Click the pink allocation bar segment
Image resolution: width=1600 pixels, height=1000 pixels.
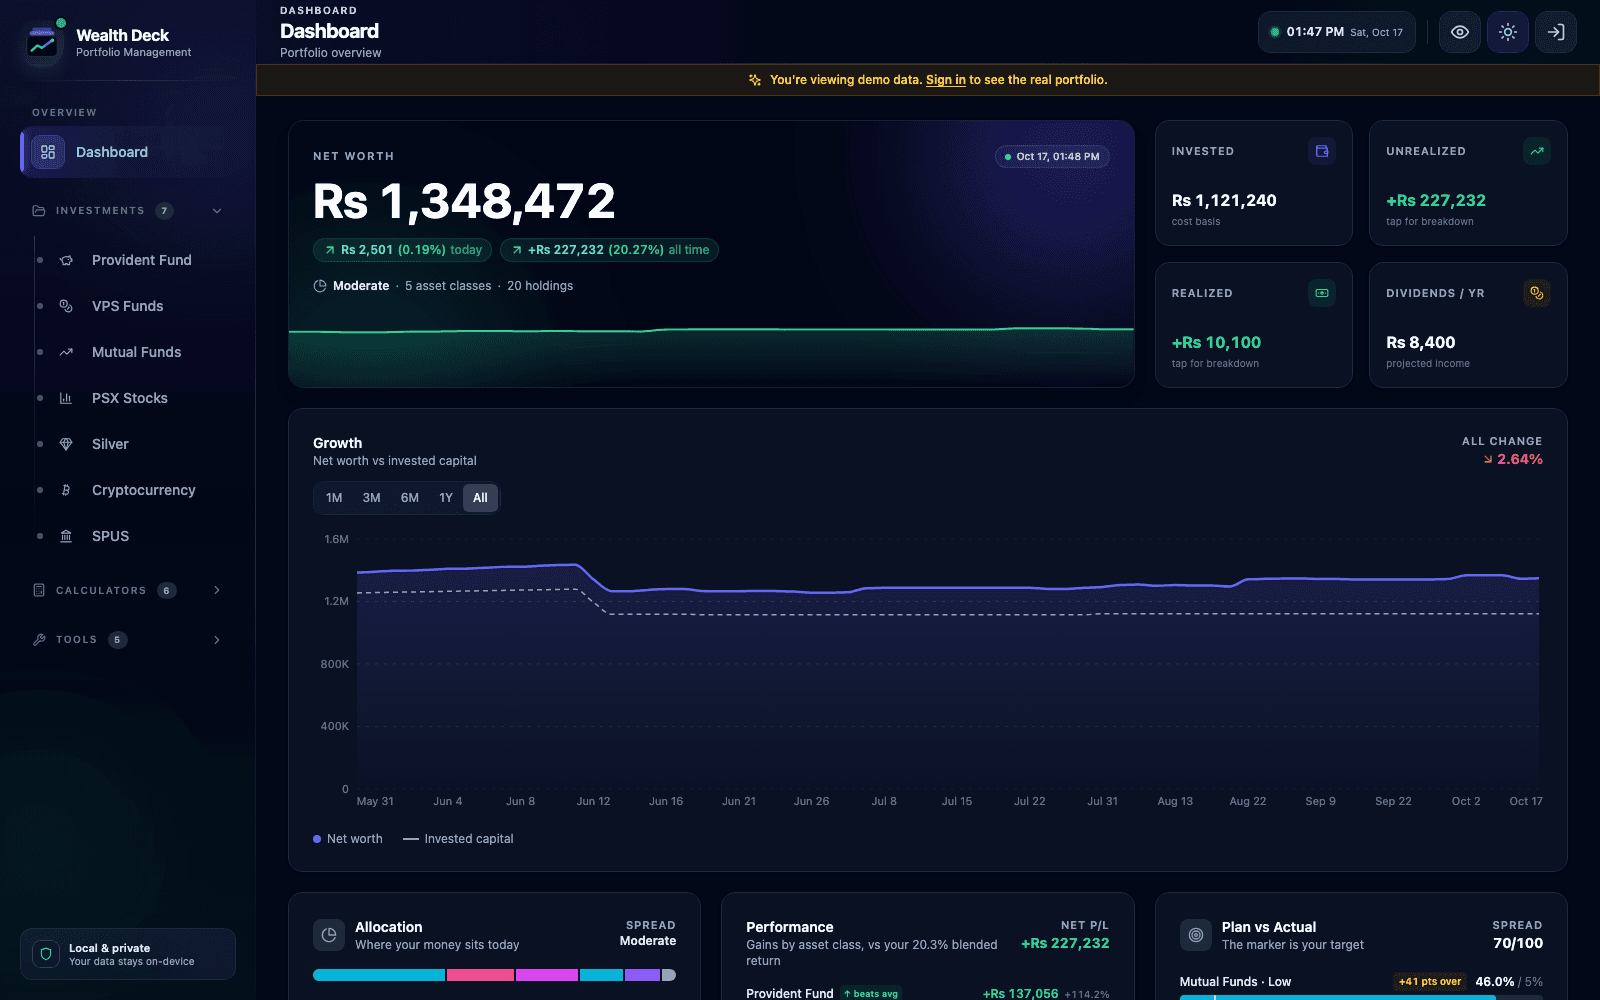click(x=480, y=975)
